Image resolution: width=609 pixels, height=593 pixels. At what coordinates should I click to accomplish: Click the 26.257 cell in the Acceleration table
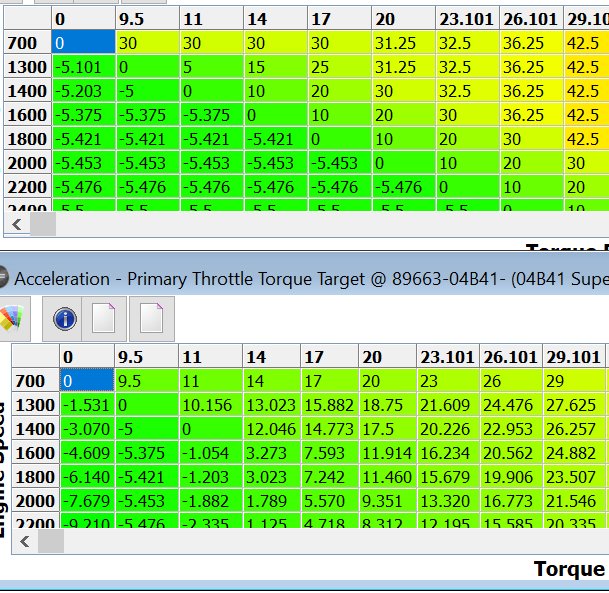[x=574, y=429]
